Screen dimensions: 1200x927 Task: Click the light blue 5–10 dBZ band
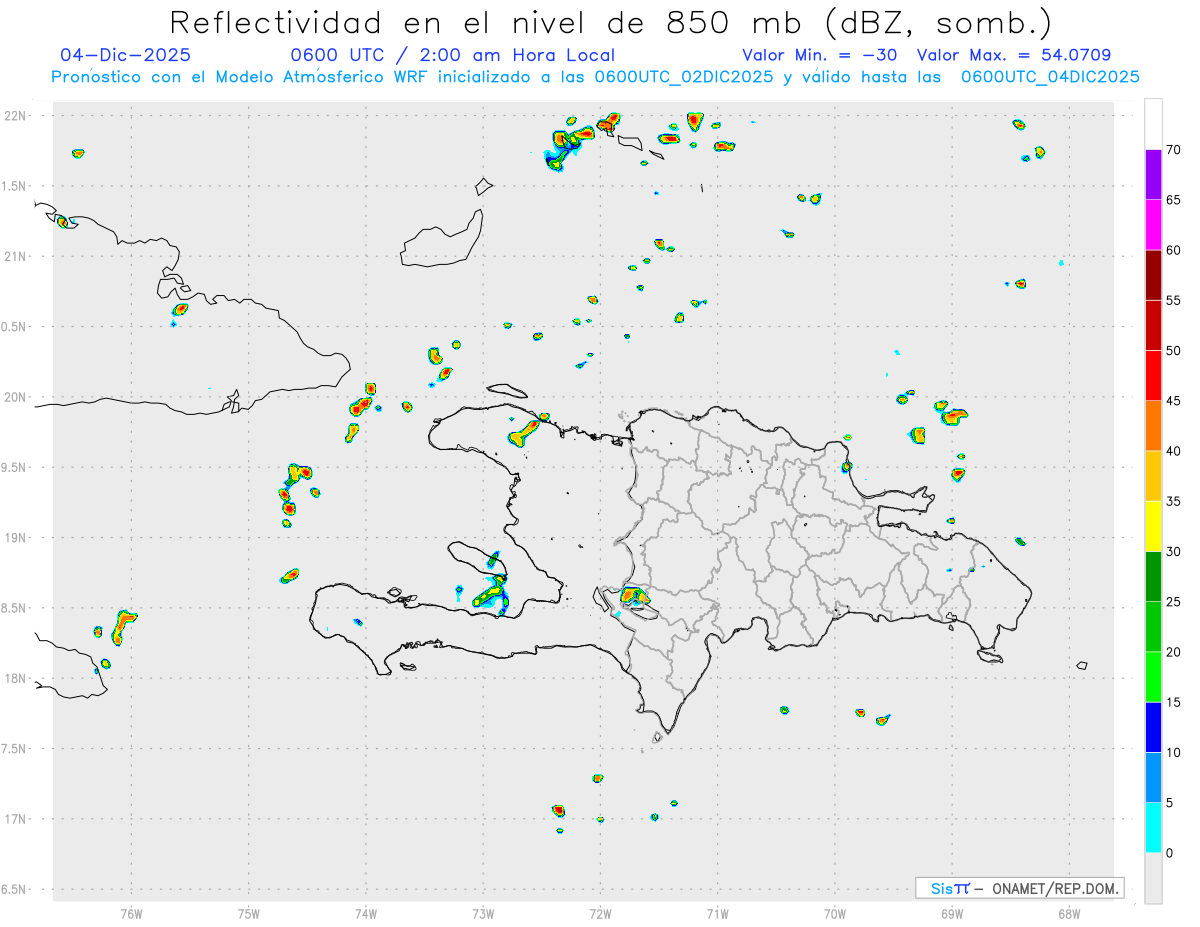(x=1153, y=777)
